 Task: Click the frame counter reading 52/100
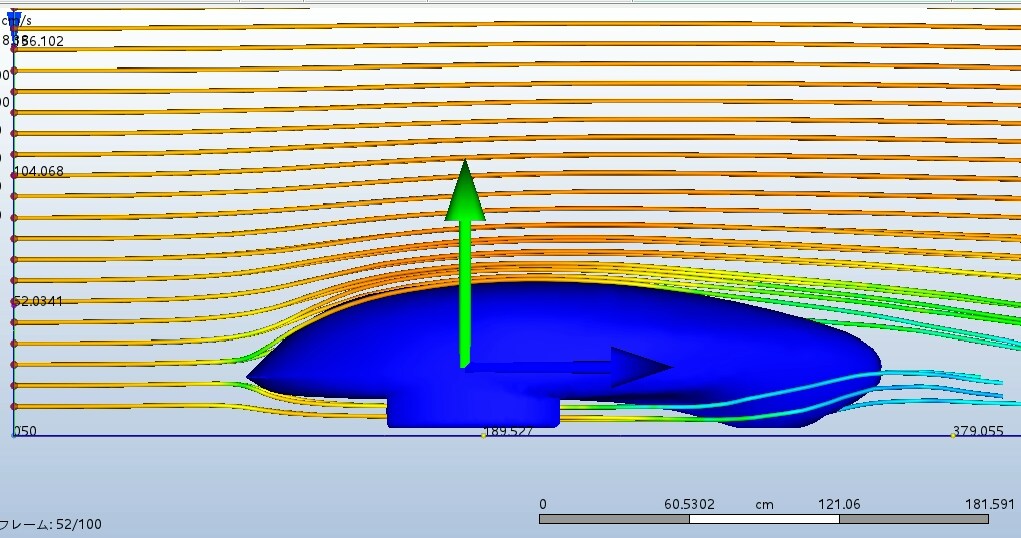[x=51, y=524]
